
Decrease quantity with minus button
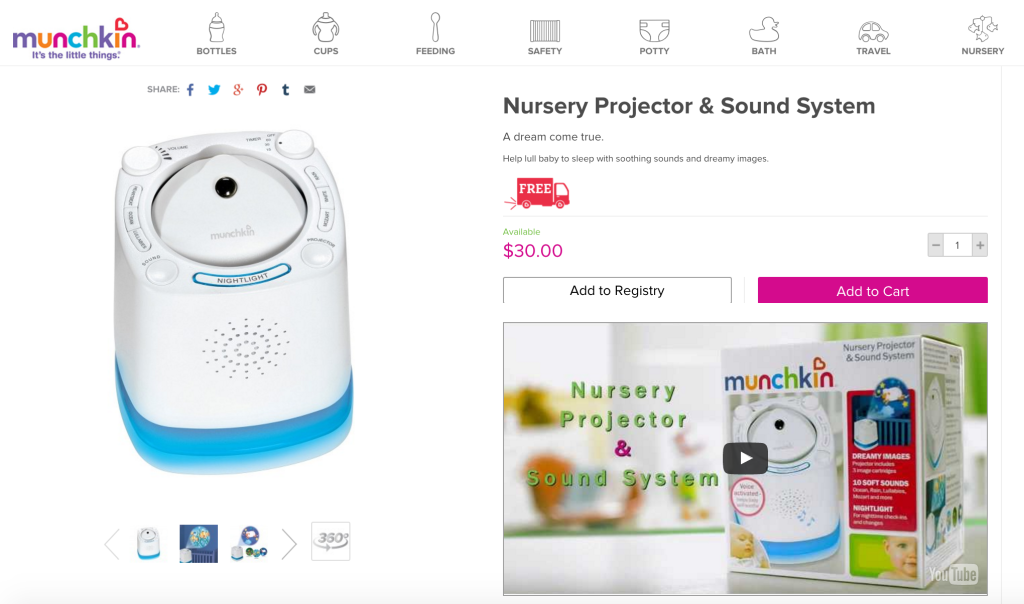(936, 246)
